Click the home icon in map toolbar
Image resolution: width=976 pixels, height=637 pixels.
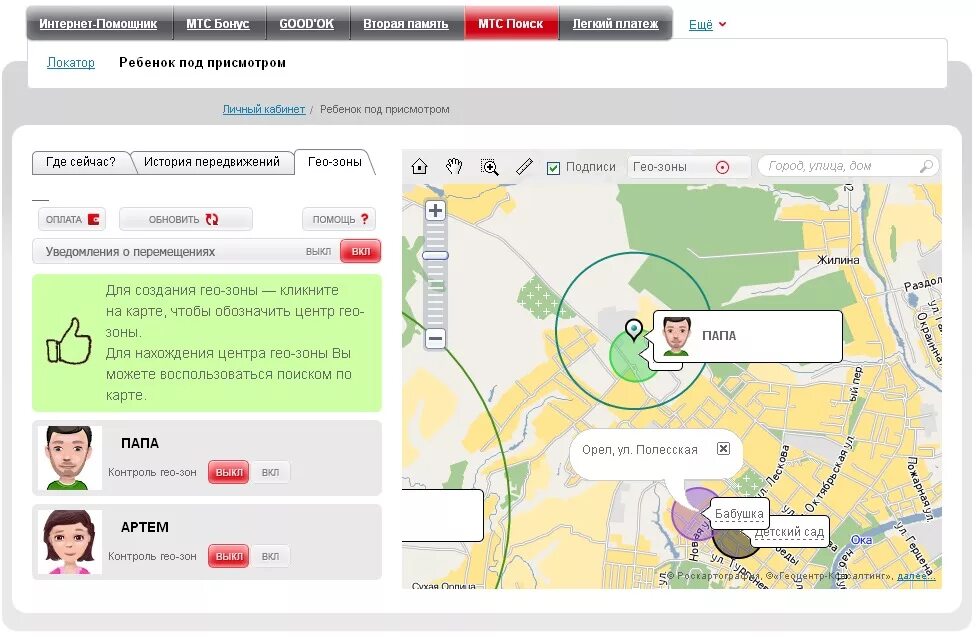420,166
